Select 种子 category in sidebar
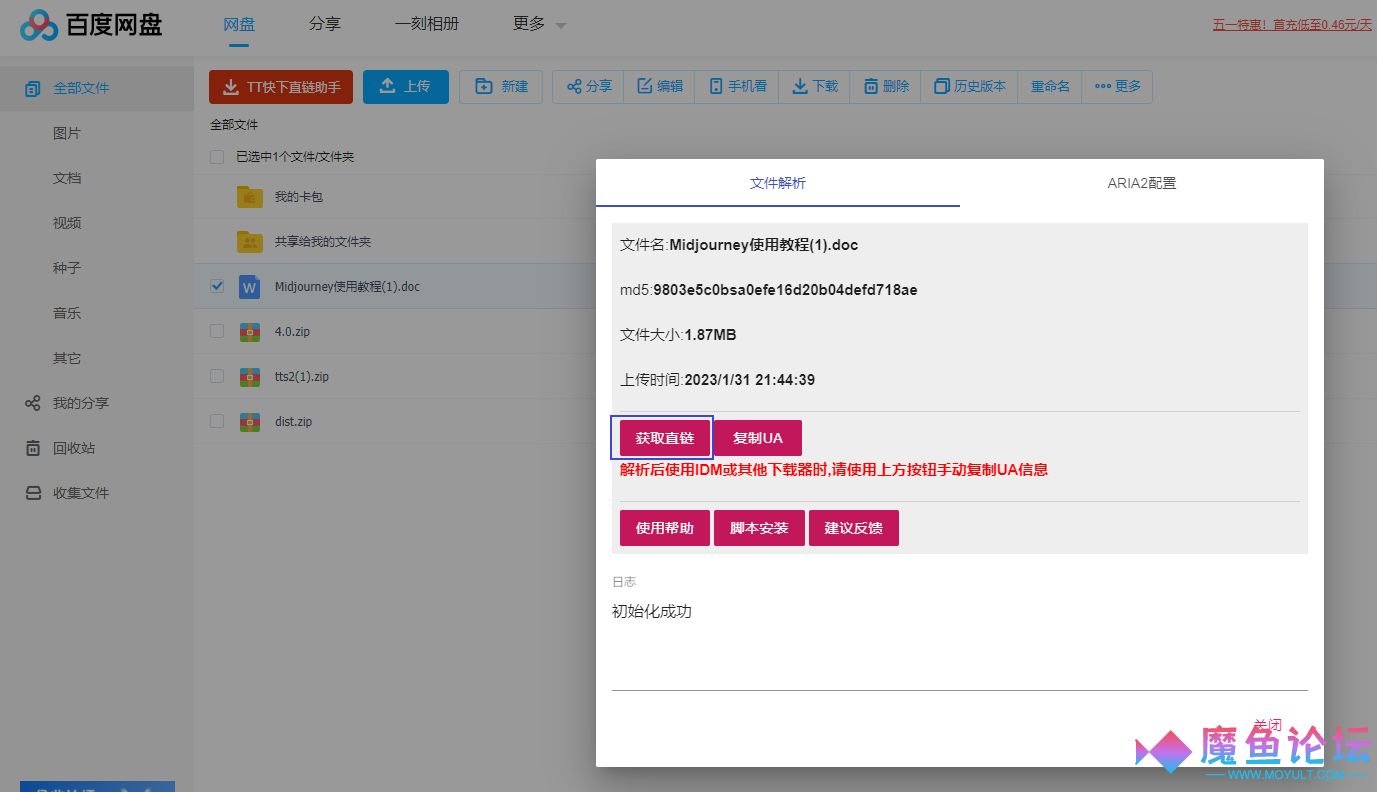 pyautogui.click(x=67, y=268)
